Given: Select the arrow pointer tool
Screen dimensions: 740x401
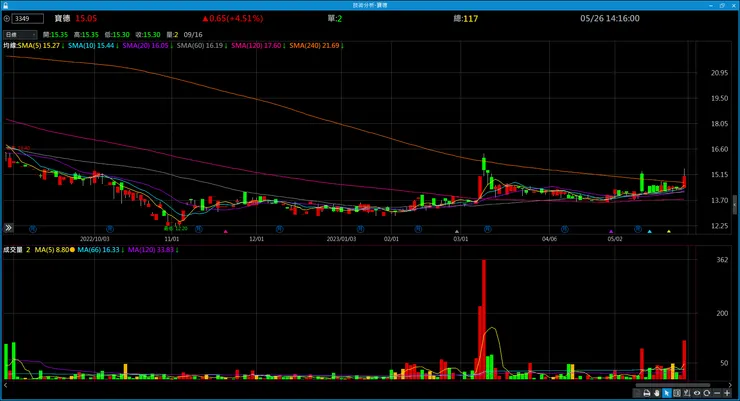Looking at the screenshot, I should coord(666,393).
